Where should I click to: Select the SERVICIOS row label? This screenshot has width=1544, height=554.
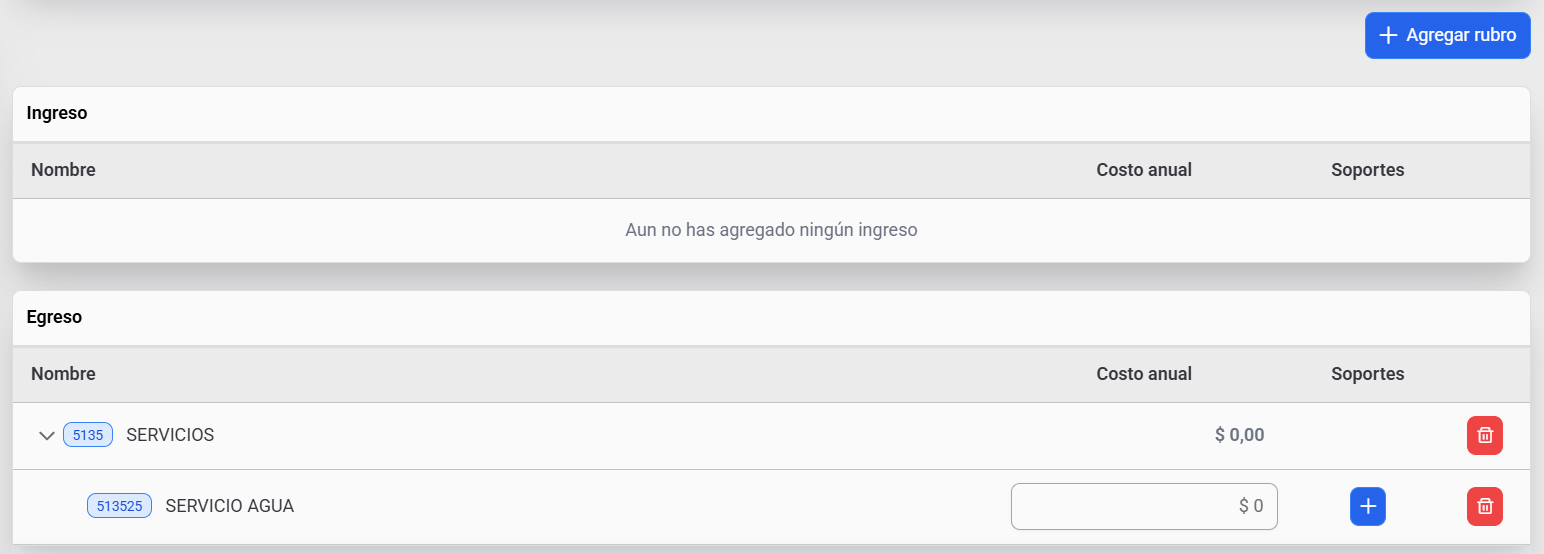[x=170, y=435]
